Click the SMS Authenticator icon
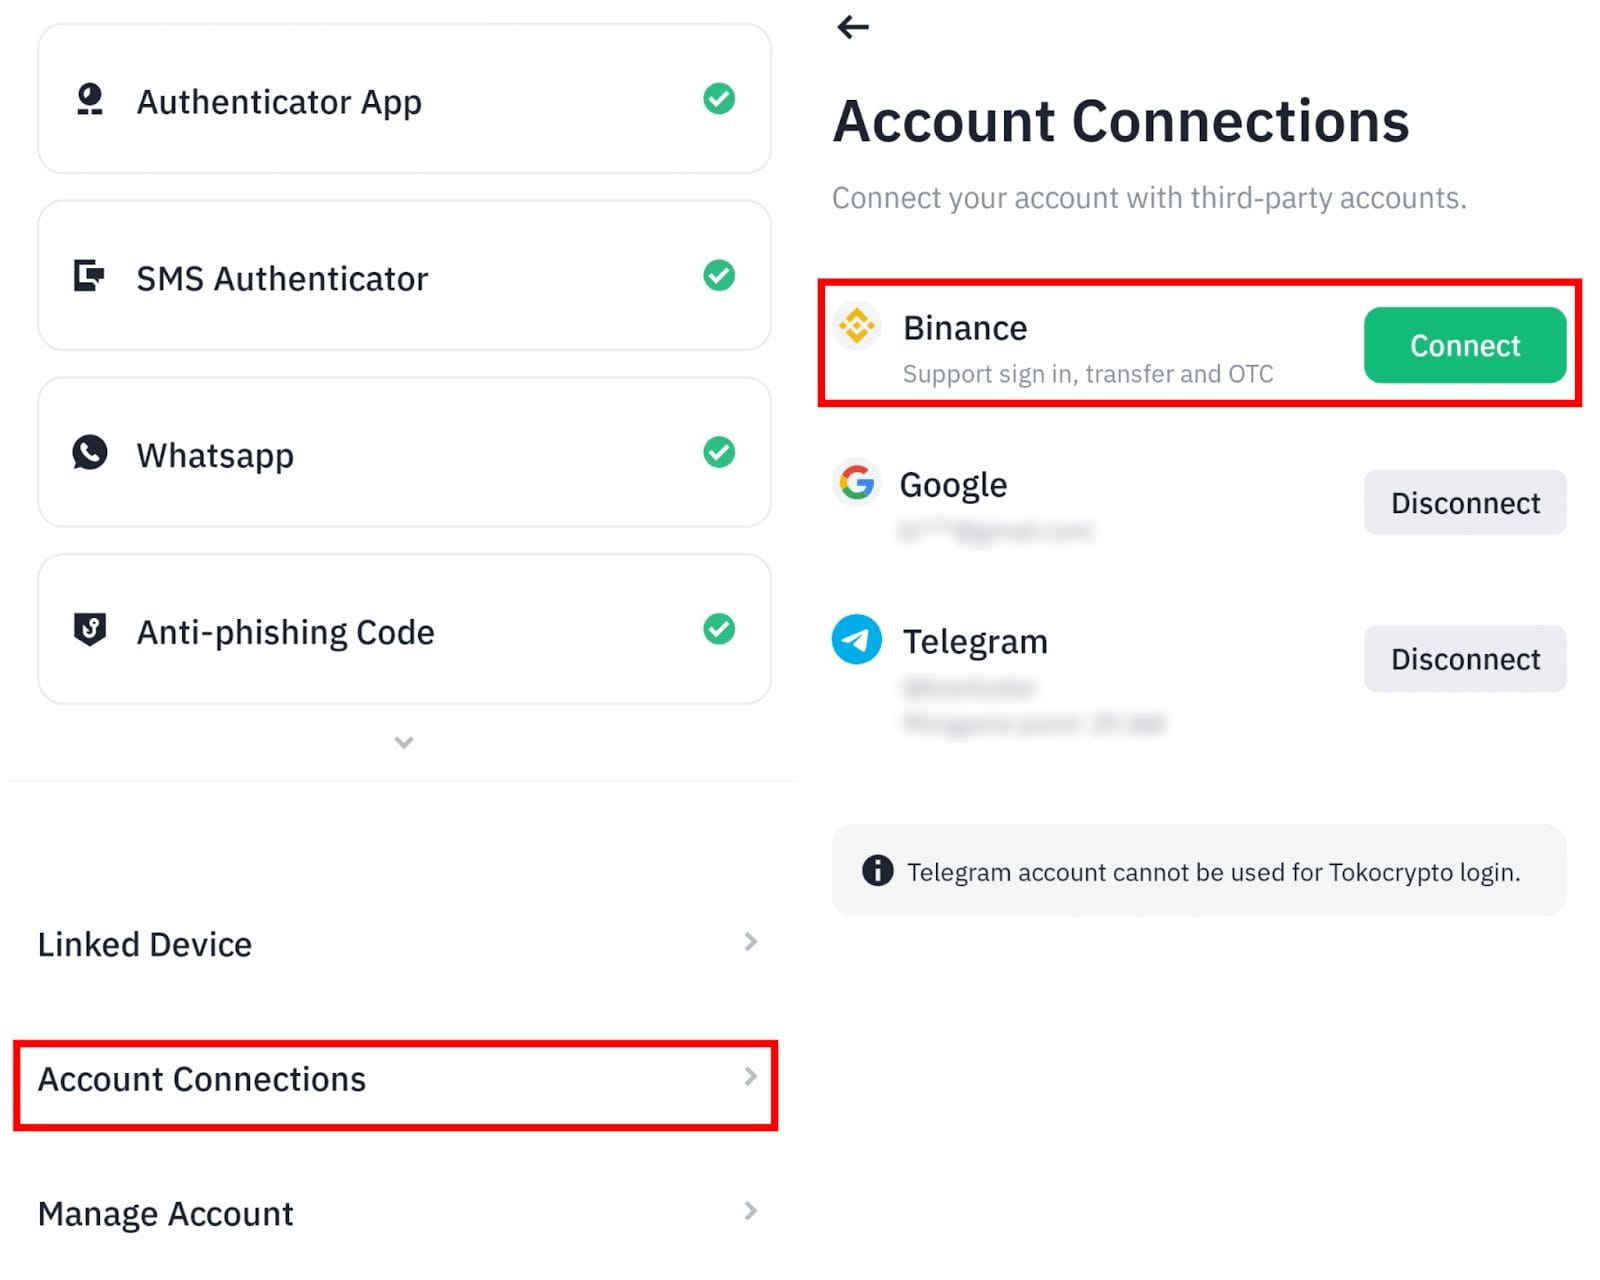 click(89, 275)
